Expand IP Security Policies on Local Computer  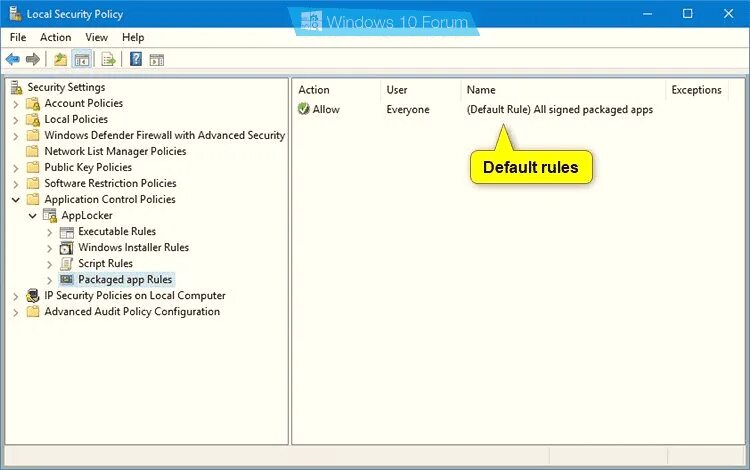point(16,297)
